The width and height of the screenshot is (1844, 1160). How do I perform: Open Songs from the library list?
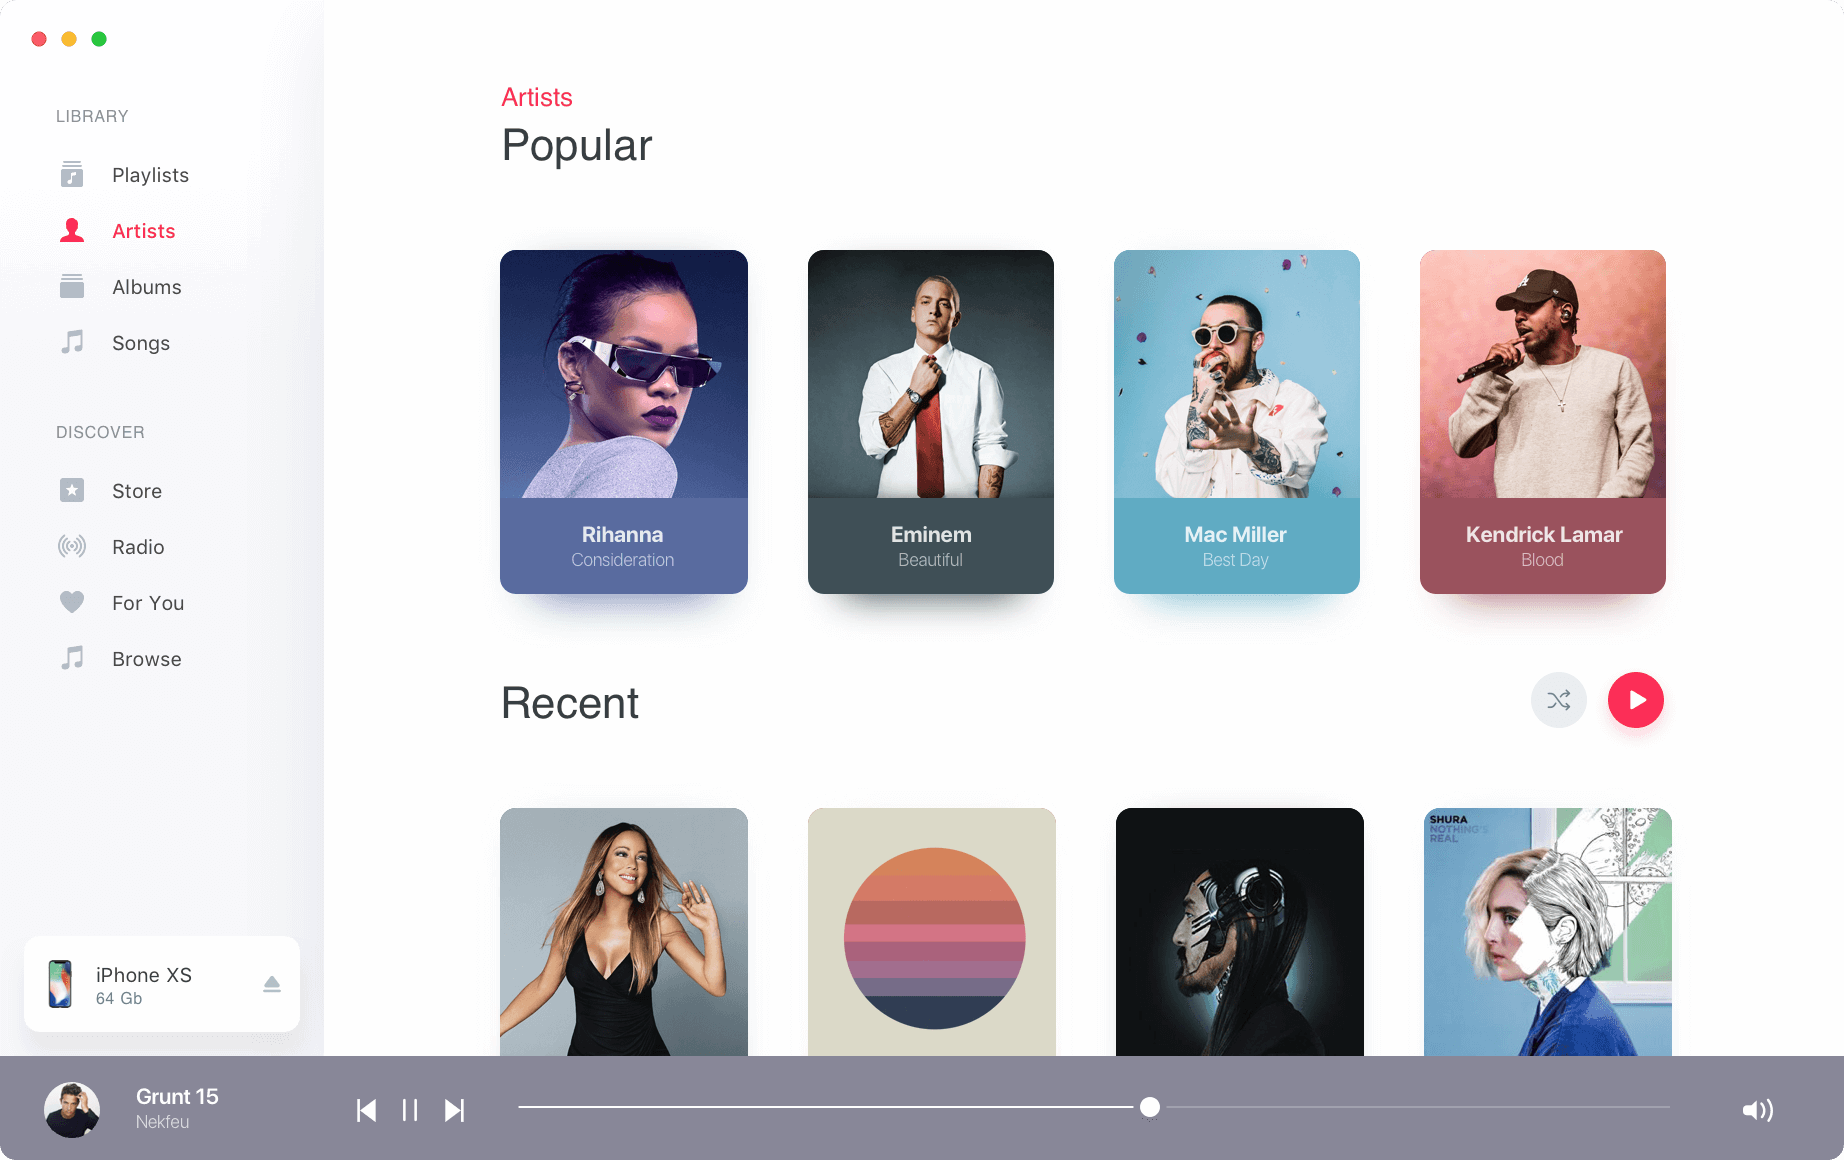pos(140,343)
